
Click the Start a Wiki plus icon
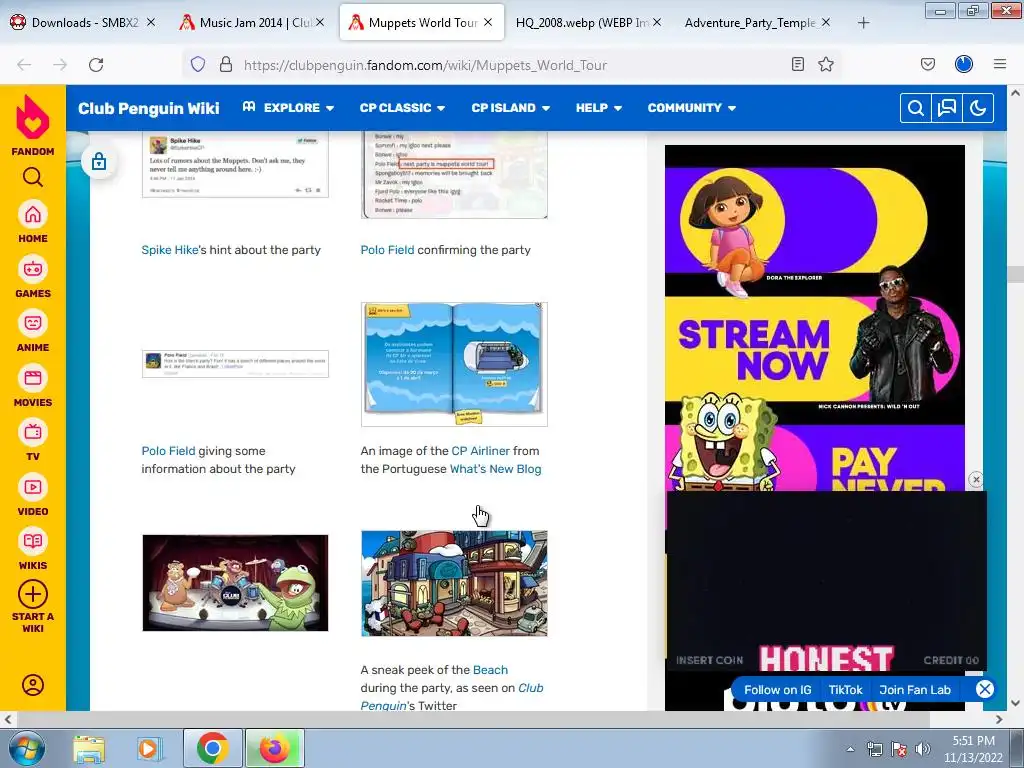pos(33,594)
